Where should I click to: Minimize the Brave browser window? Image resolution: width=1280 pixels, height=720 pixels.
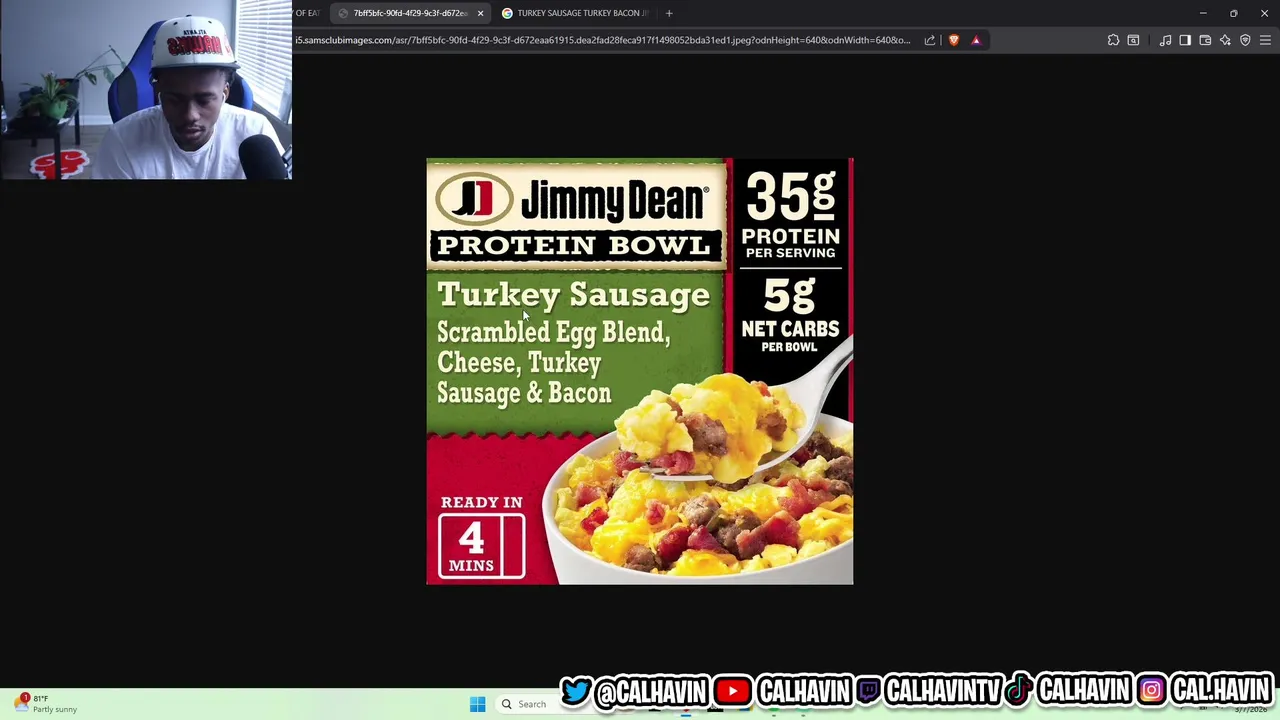[x=1203, y=13]
